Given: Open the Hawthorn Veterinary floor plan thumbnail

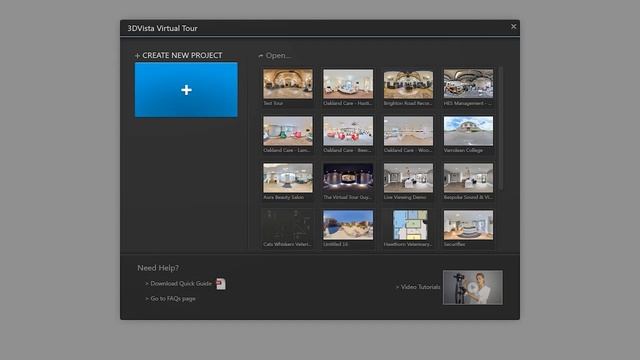Looking at the screenshot, I should 410,225.
